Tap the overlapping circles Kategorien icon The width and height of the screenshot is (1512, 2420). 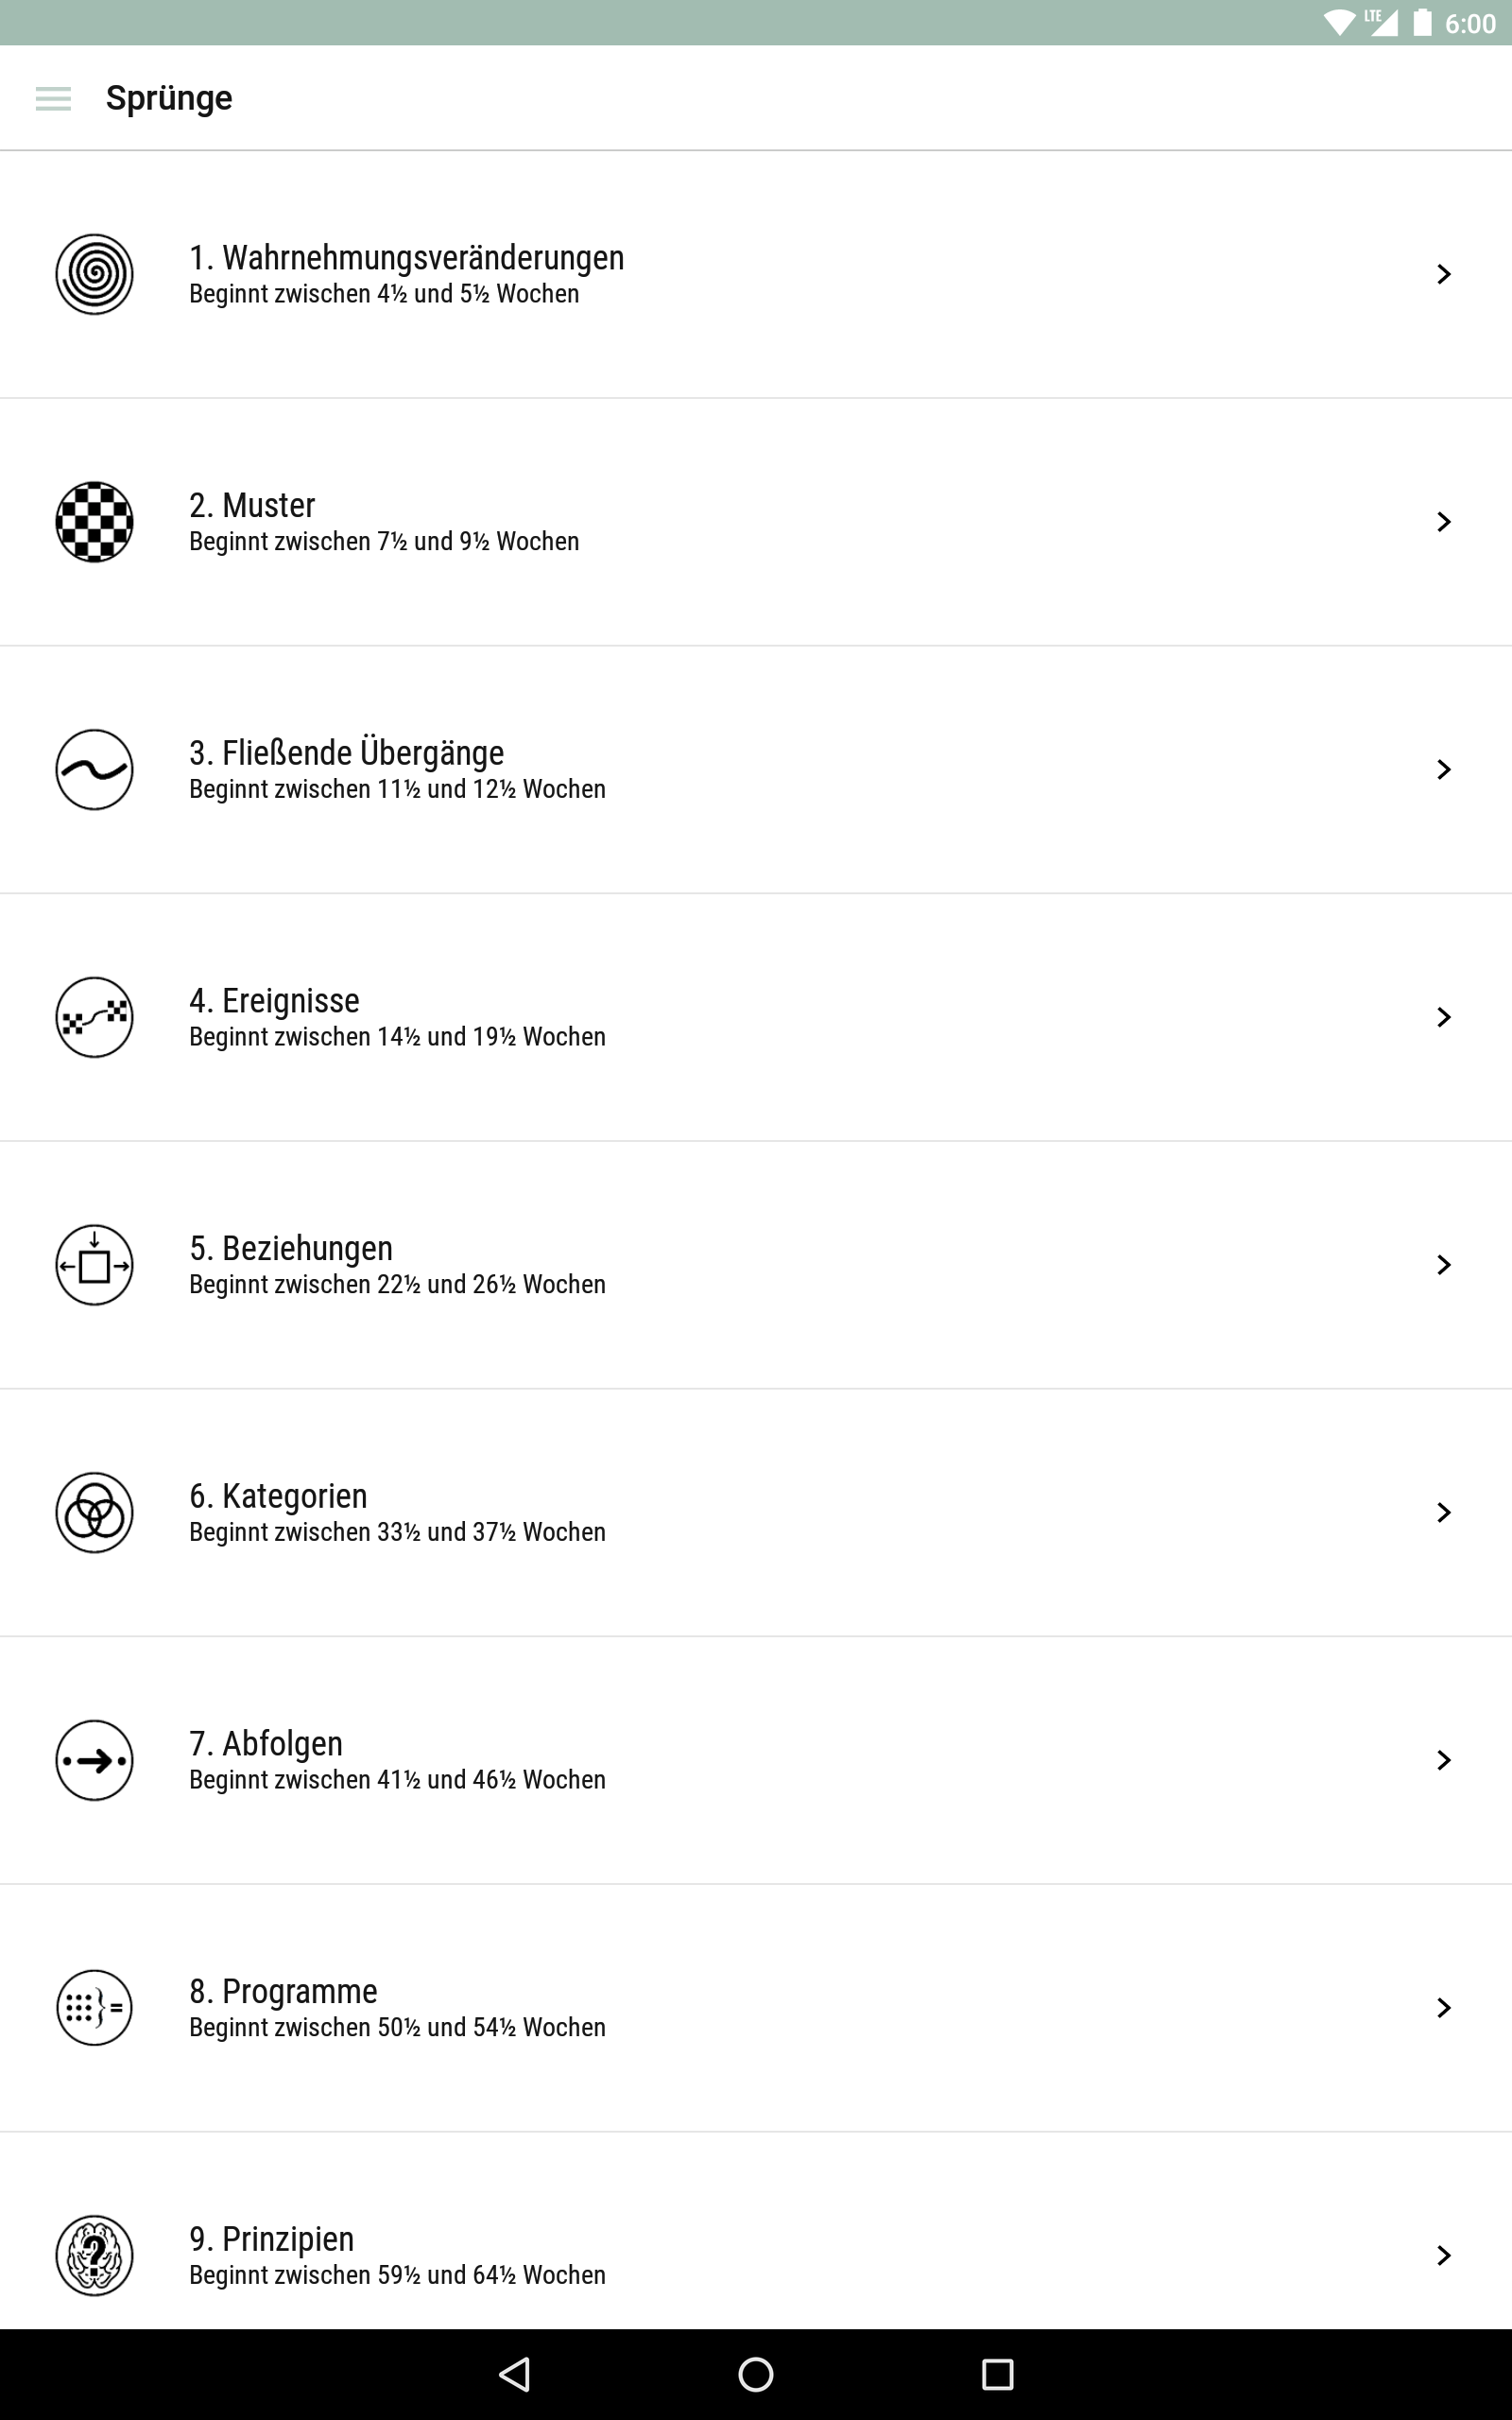coord(94,1512)
